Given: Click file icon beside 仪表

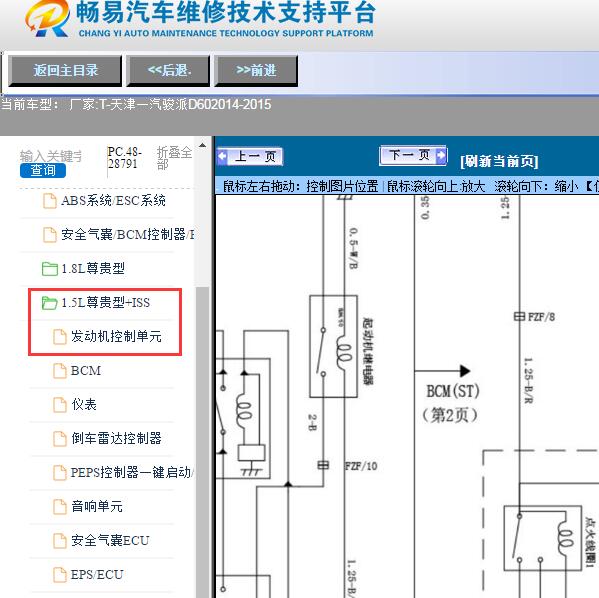Looking at the screenshot, I should click(x=60, y=405).
